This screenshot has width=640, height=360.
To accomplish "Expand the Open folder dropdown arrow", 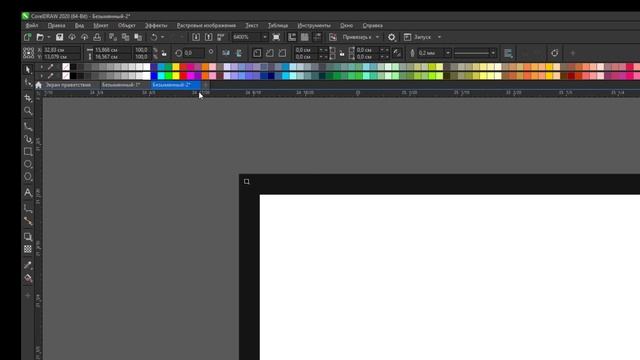I will [x=49, y=37].
